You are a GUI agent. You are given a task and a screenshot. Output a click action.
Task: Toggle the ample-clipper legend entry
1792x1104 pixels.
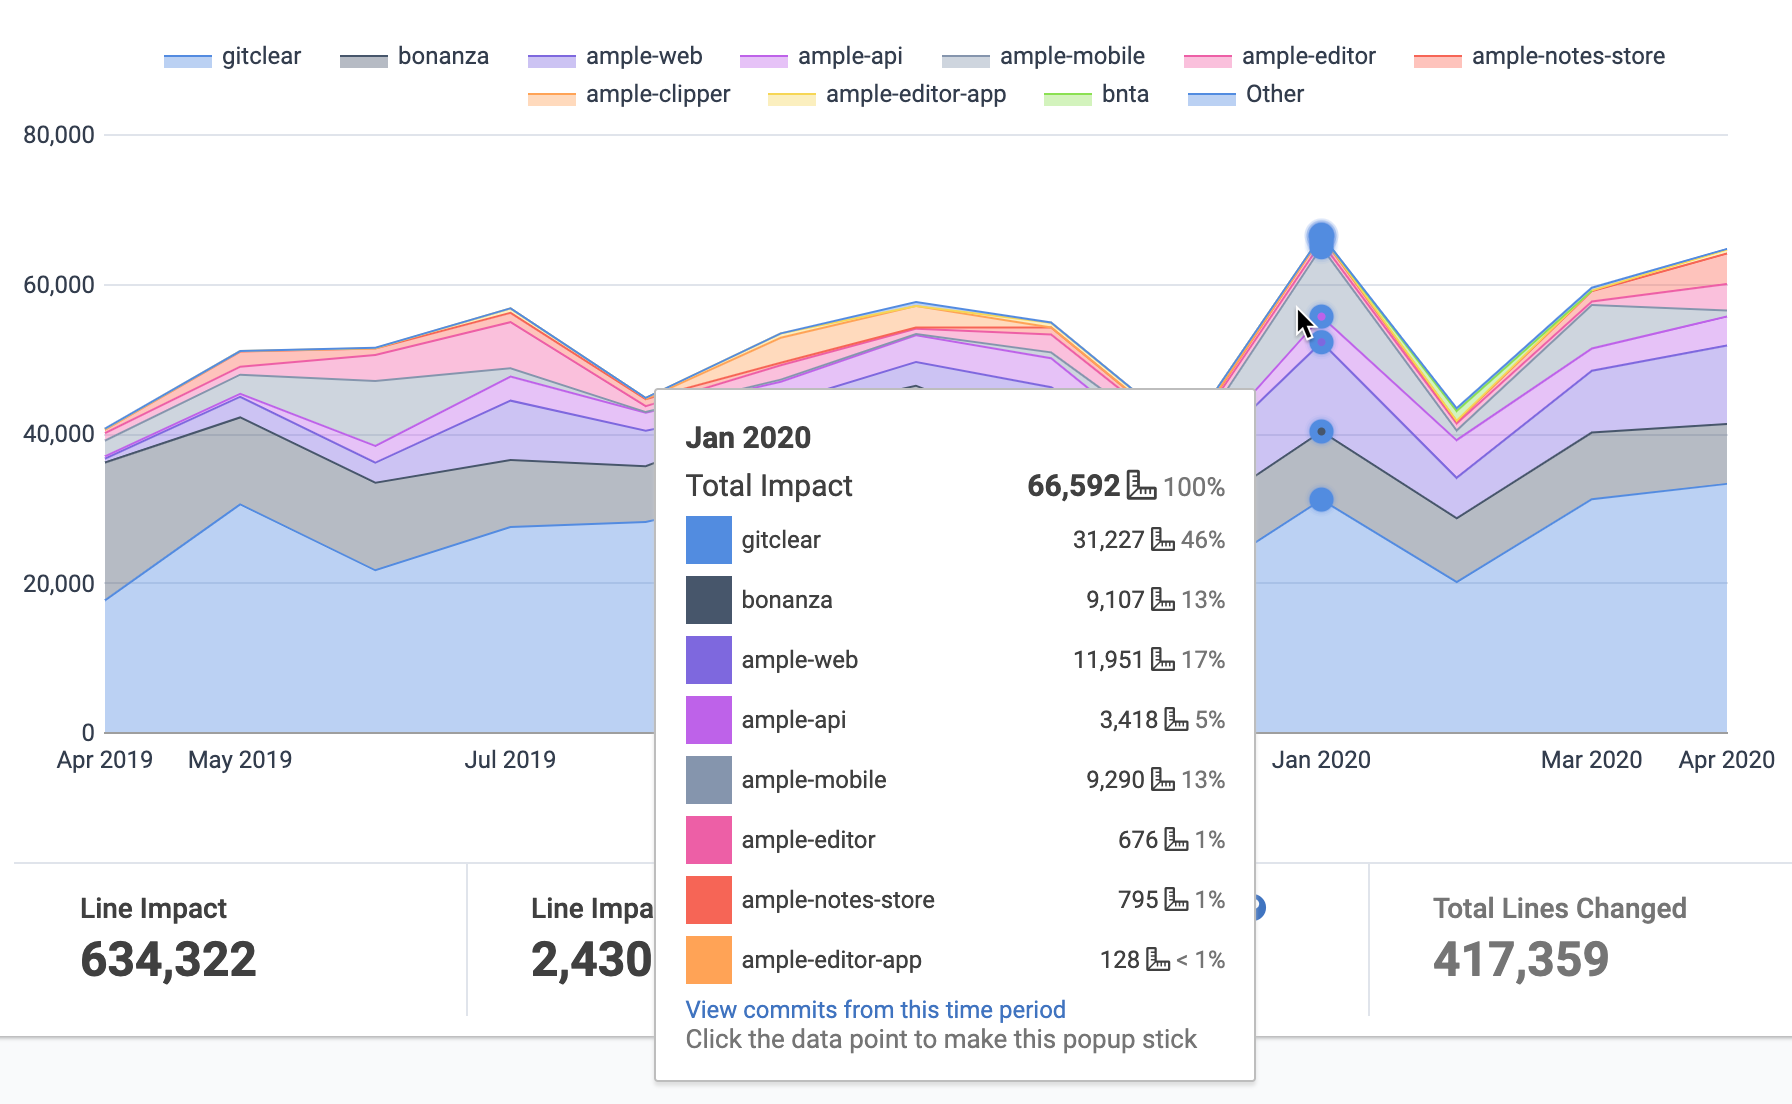click(629, 95)
